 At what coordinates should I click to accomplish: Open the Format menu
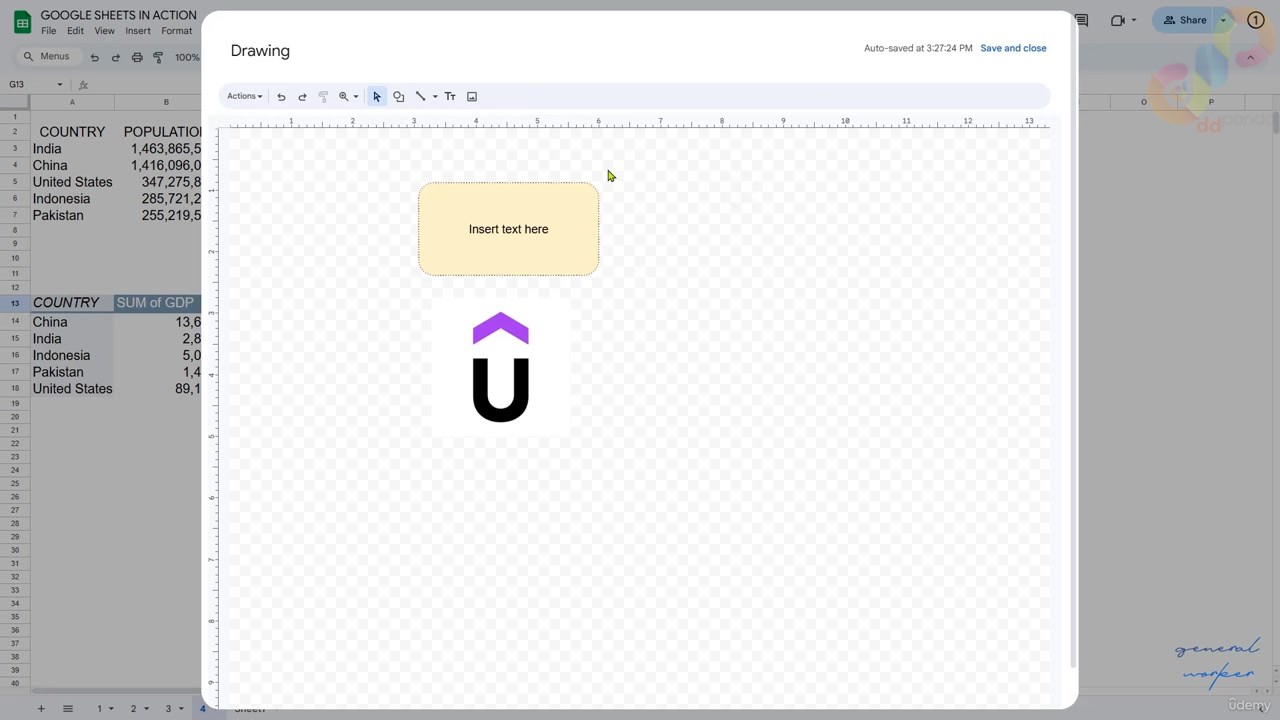click(176, 31)
